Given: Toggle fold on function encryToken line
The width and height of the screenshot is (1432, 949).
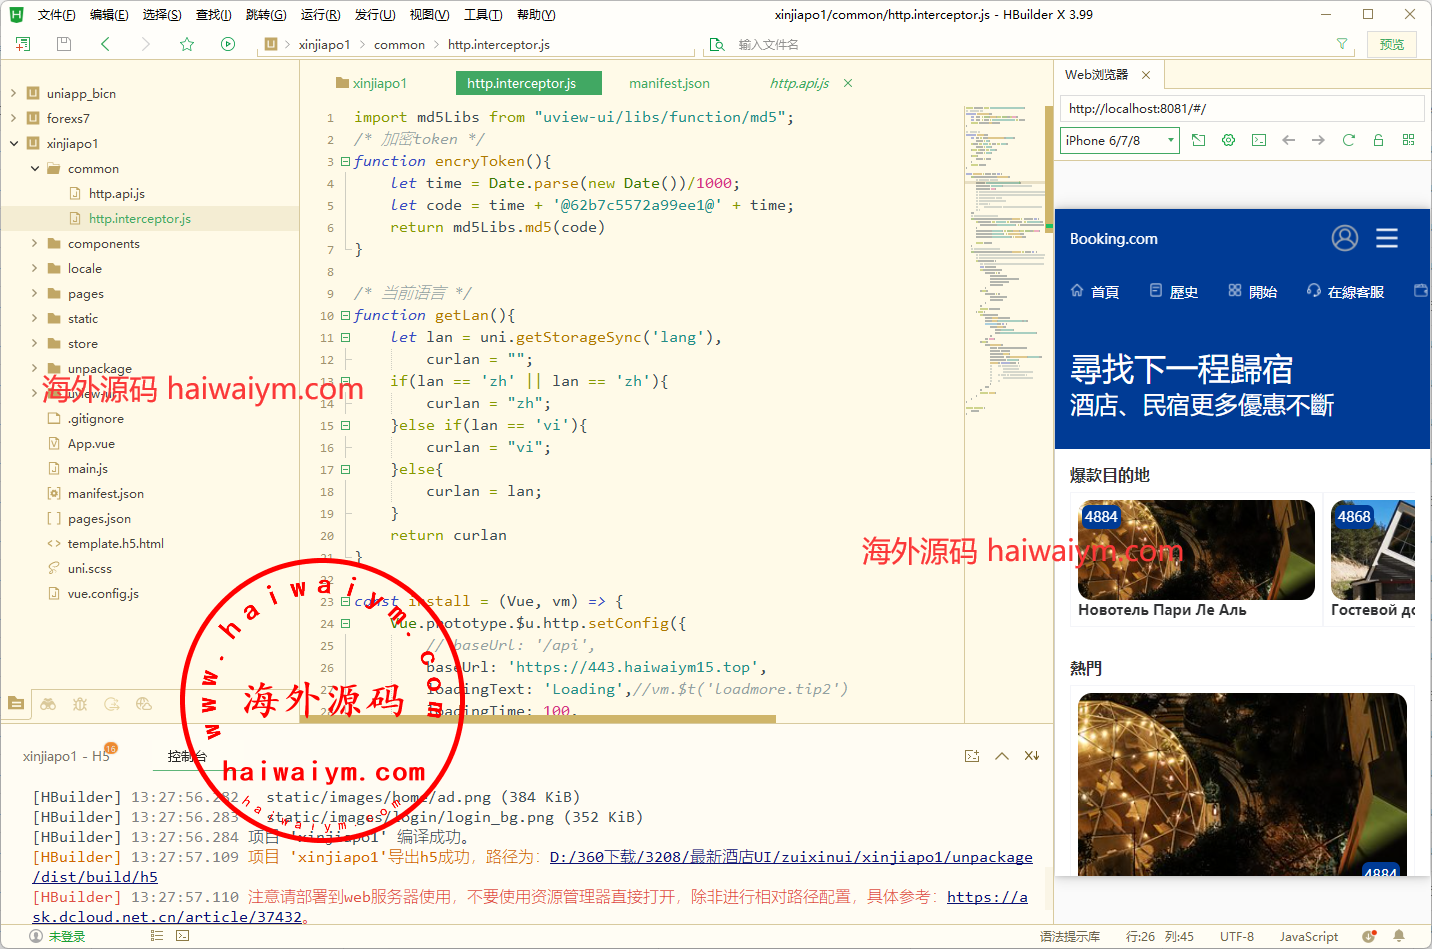Looking at the screenshot, I should [345, 161].
